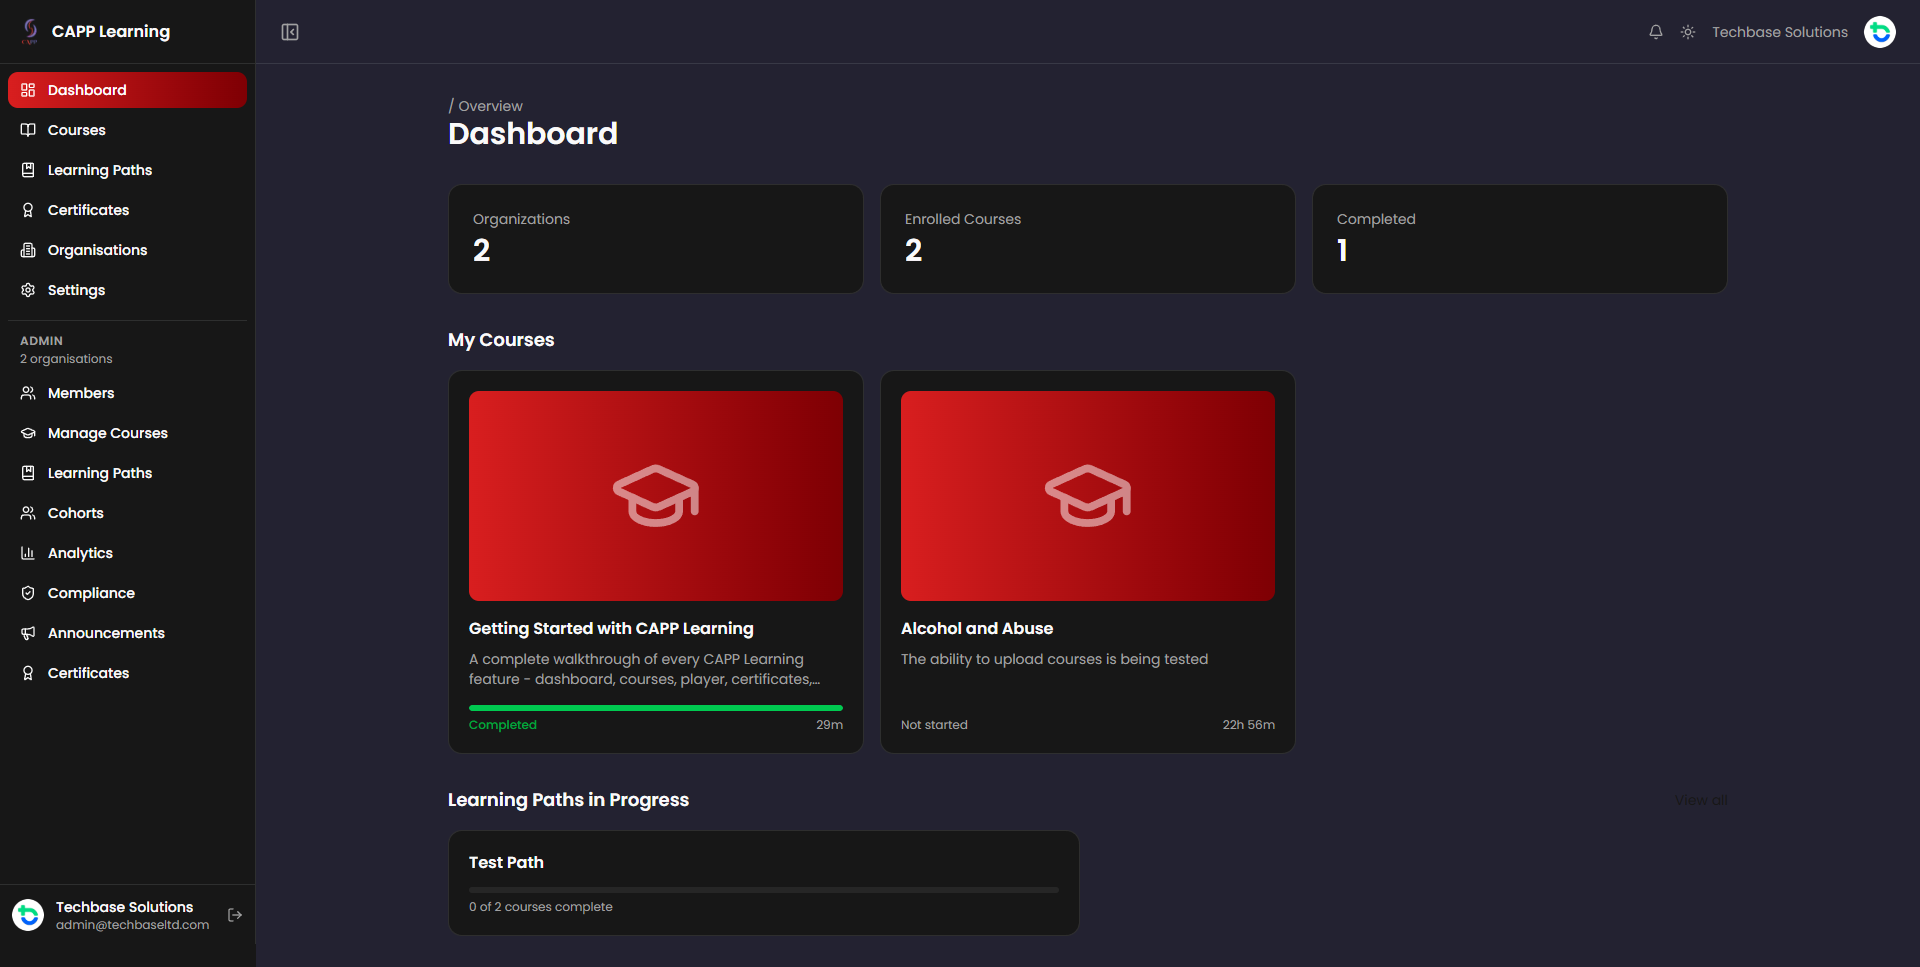Open Organisations from the sidebar
The image size is (1920, 967).
127,250
